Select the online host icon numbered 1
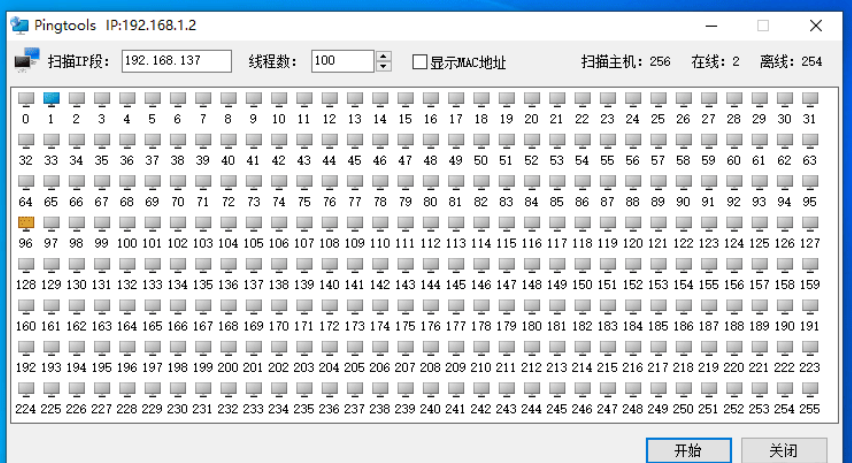The width and height of the screenshot is (852, 463). click(51, 99)
